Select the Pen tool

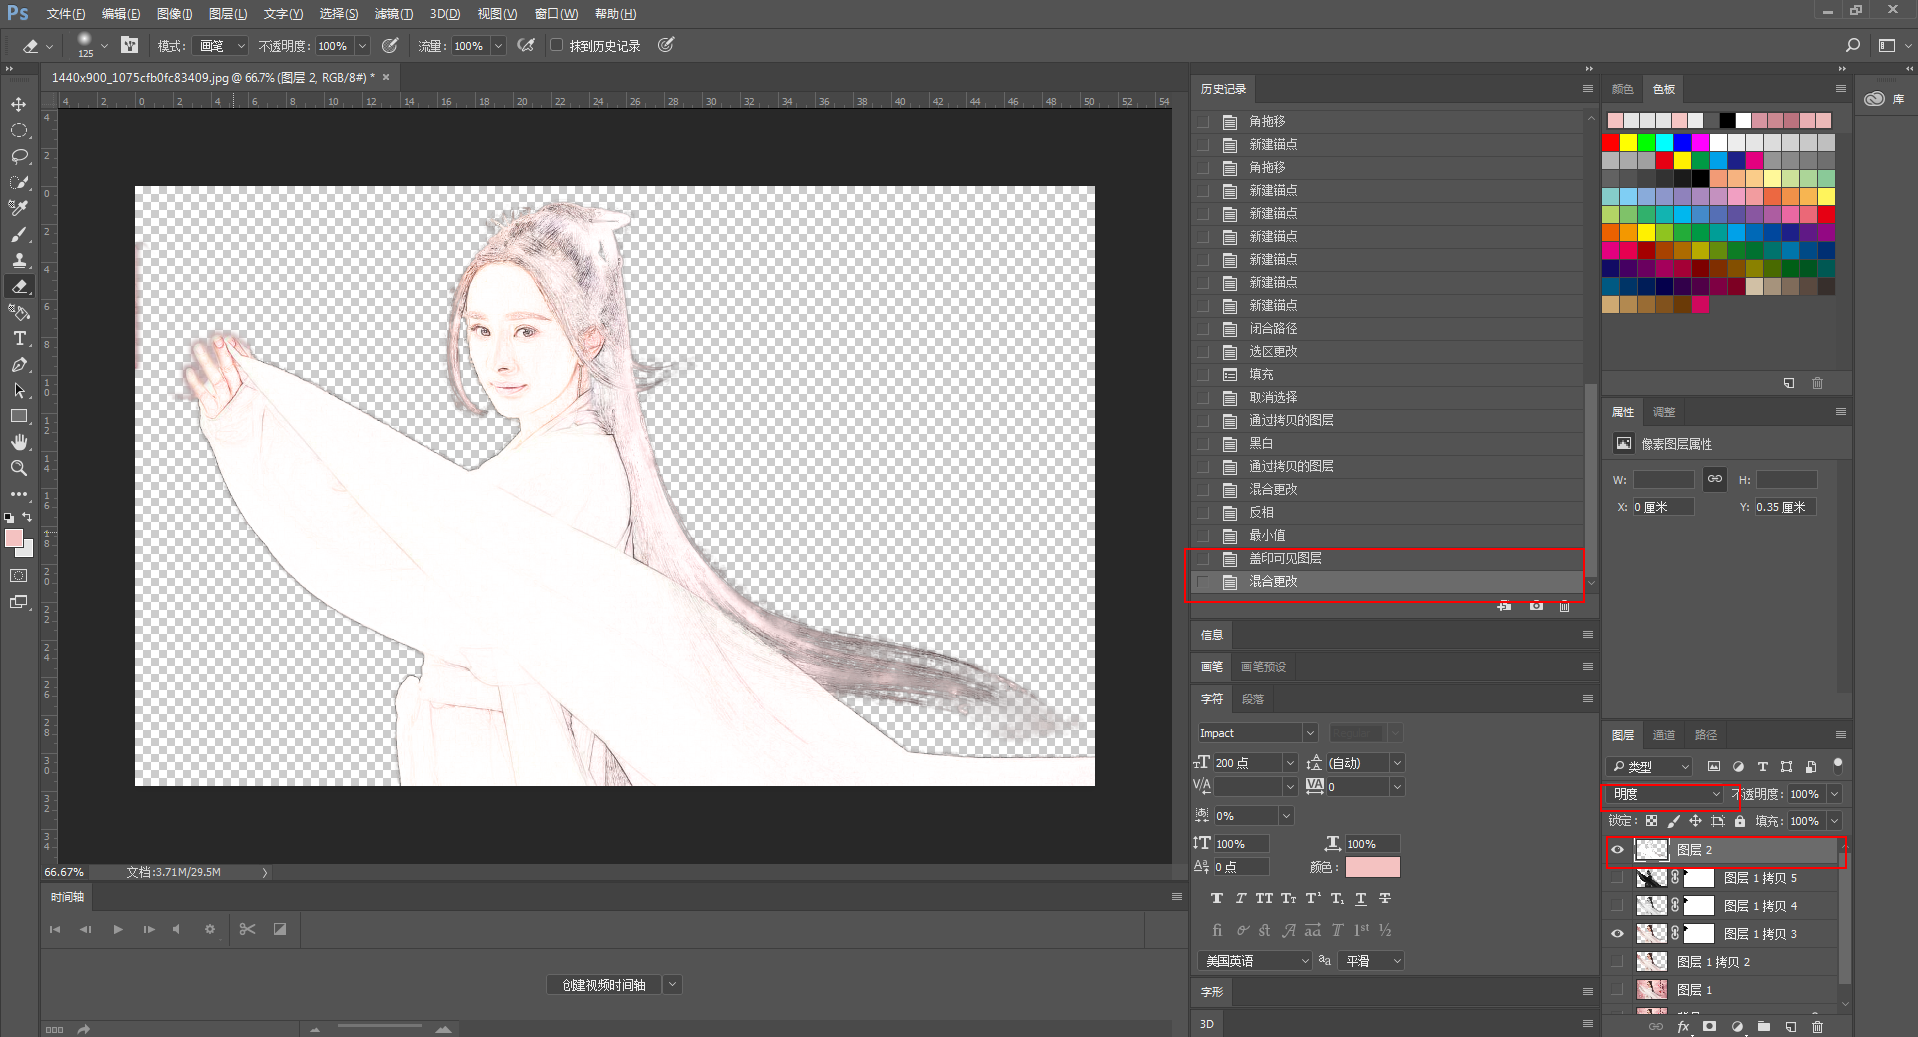19,365
